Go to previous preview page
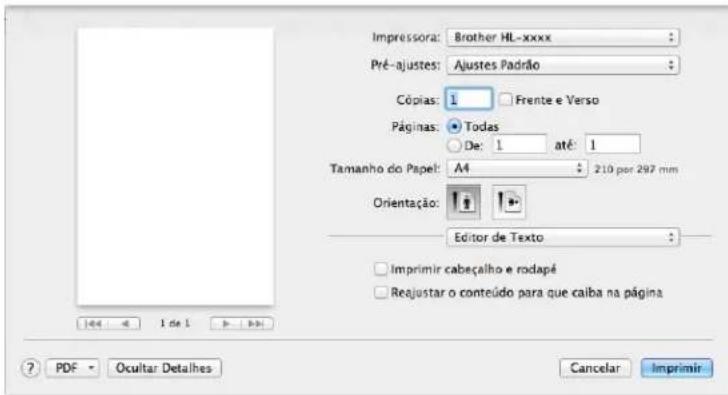This screenshot has height=395, width=728. point(124,324)
